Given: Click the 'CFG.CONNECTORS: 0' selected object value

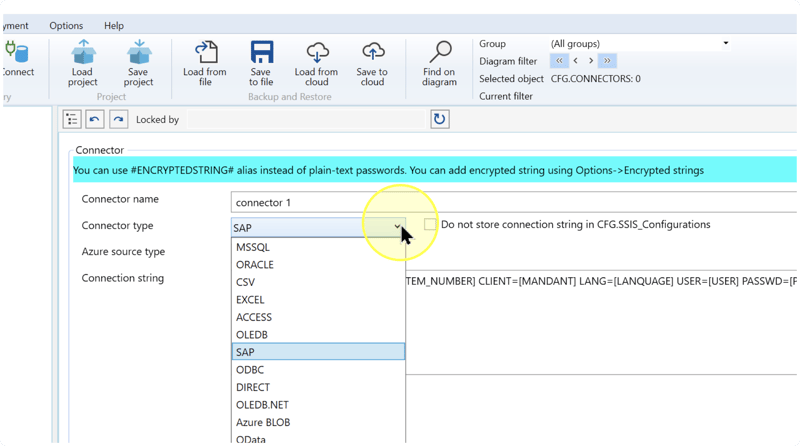Looking at the screenshot, I should pos(595,79).
